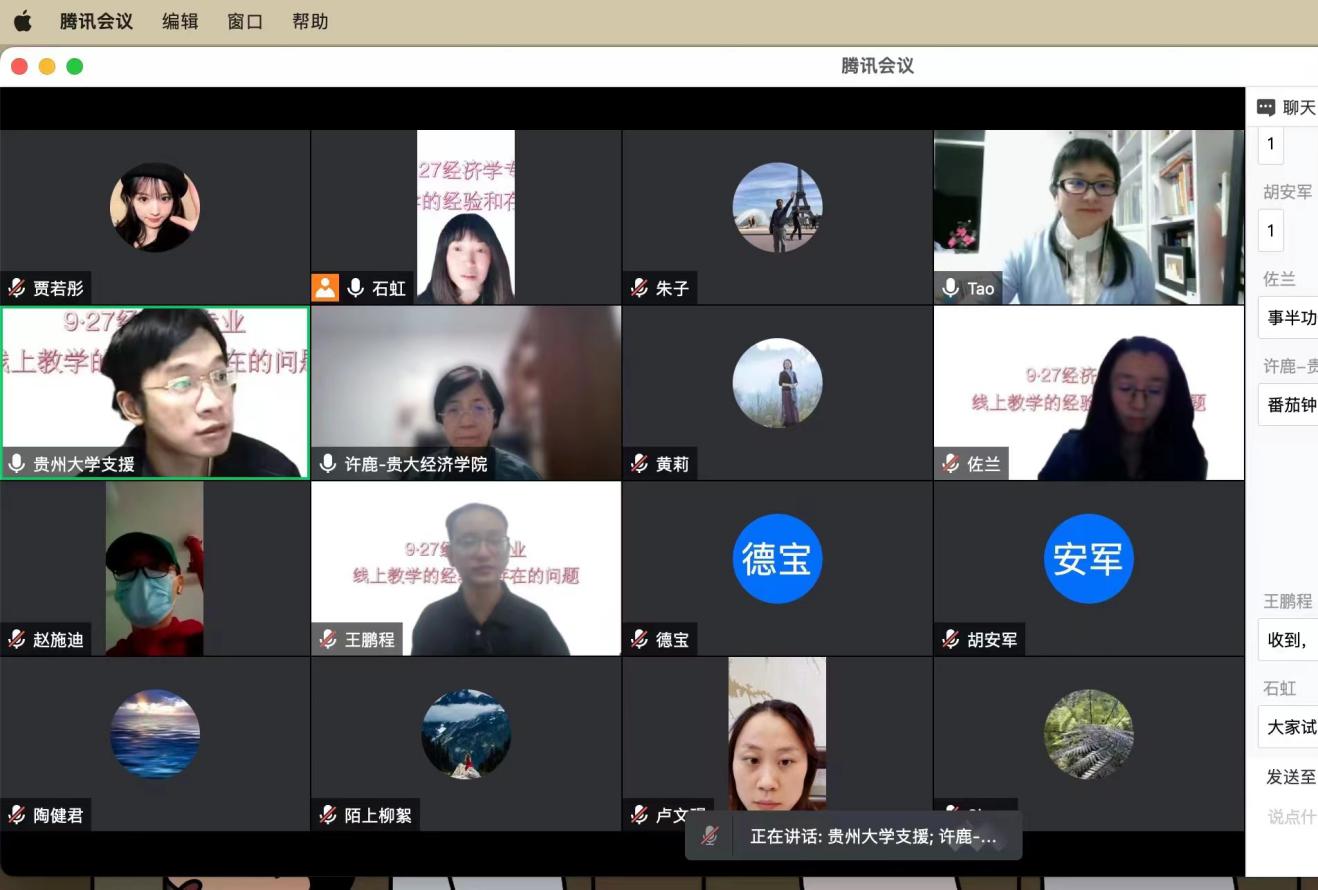Click the chat bubble icon in 聊天 panel header
1318x890 pixels.
click(1266, 107)
